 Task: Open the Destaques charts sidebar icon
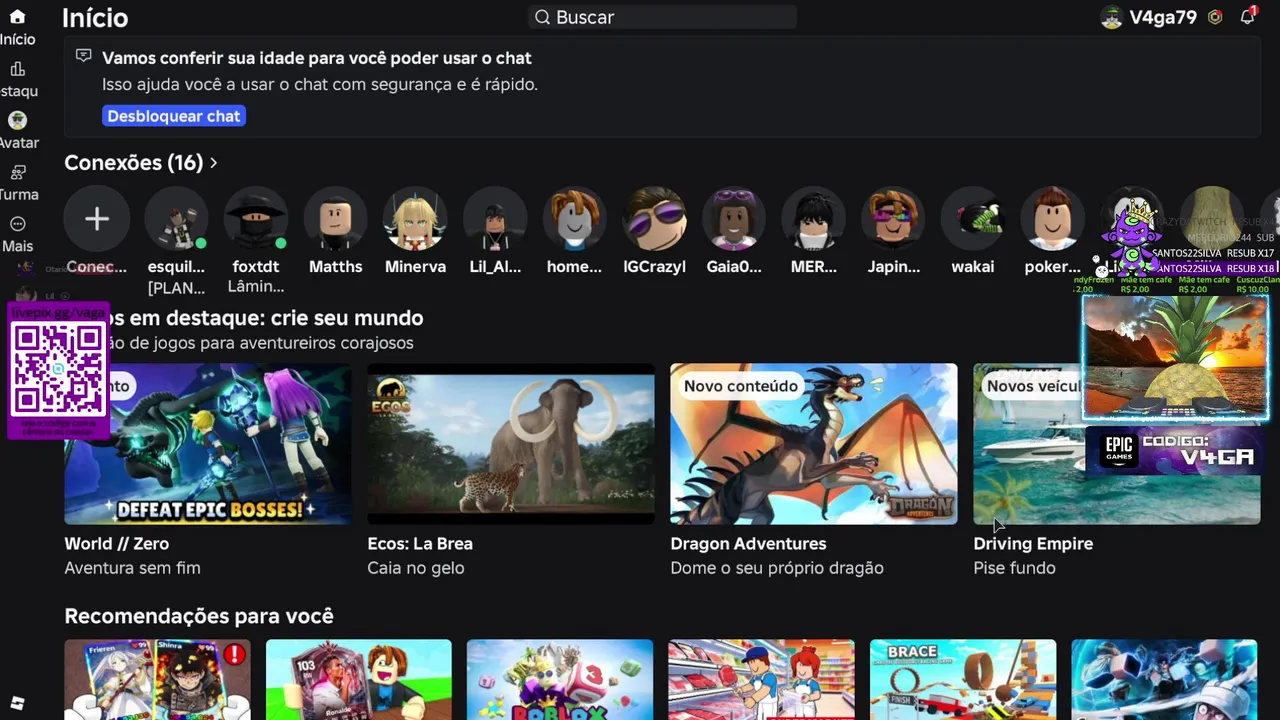17,69
